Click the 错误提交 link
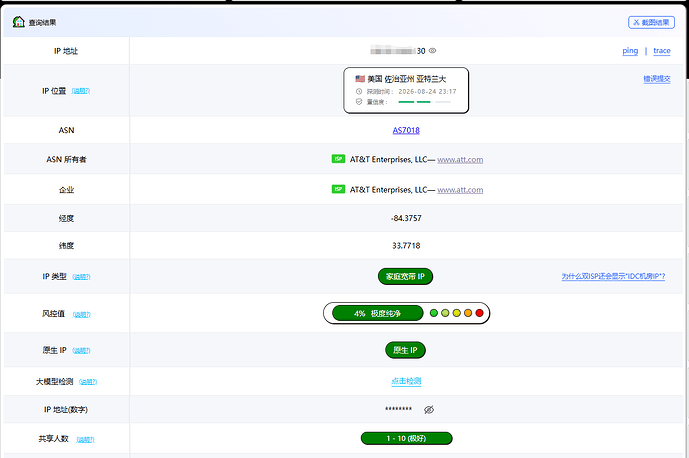The image size is (689, 458). pos(657,79)
